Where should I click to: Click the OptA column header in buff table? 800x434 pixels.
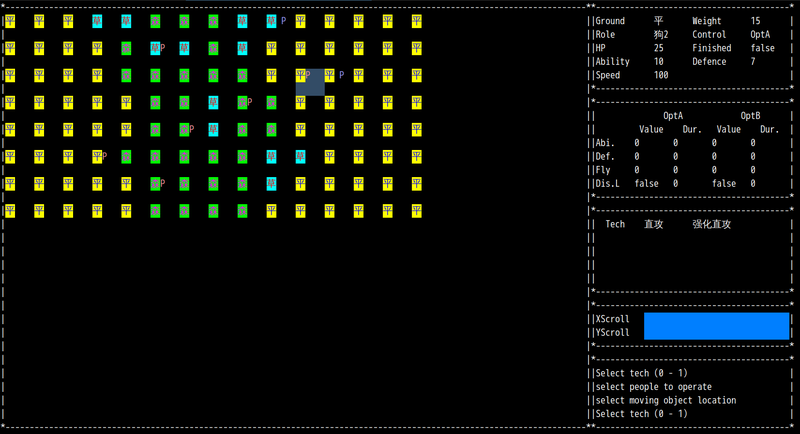[x=673, y=116]
